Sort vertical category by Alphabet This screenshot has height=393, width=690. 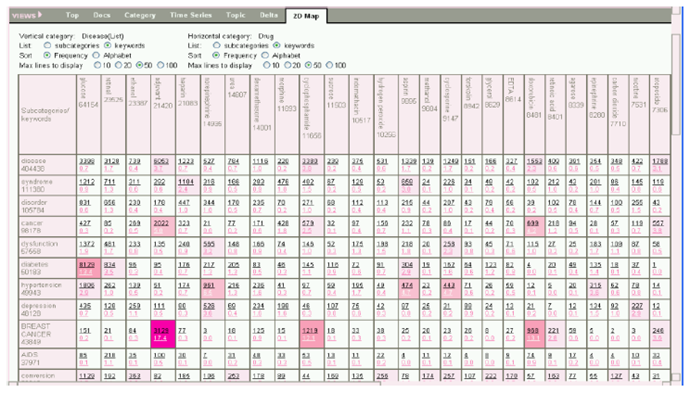pyautogui.click(x=96, y=55)
